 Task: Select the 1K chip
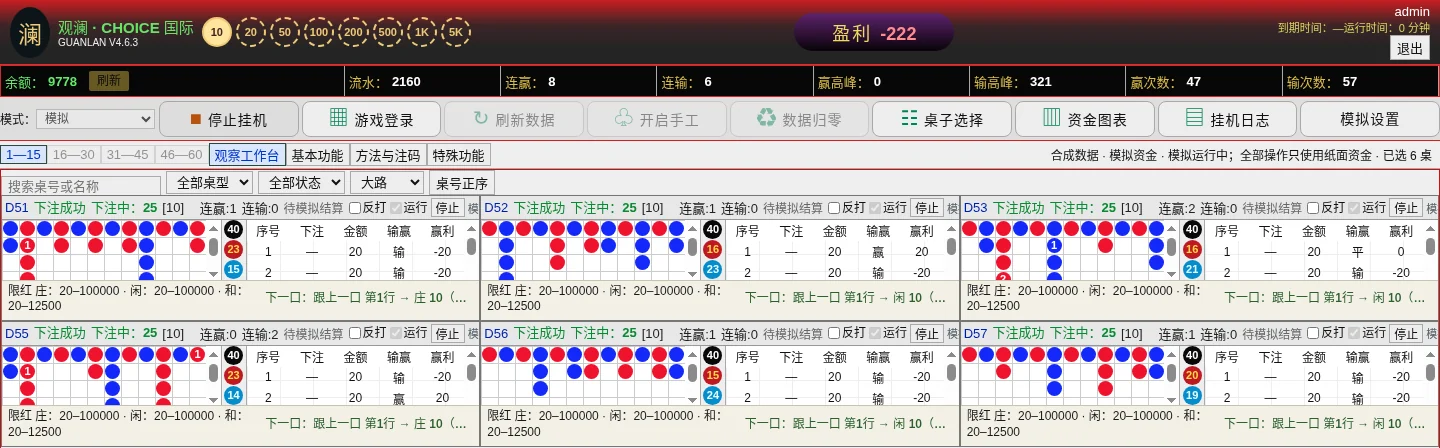[x=422, y=32]
